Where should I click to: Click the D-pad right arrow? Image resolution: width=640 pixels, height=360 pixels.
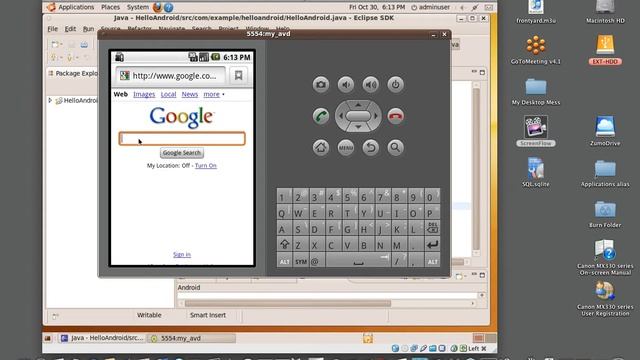[376, 116]
